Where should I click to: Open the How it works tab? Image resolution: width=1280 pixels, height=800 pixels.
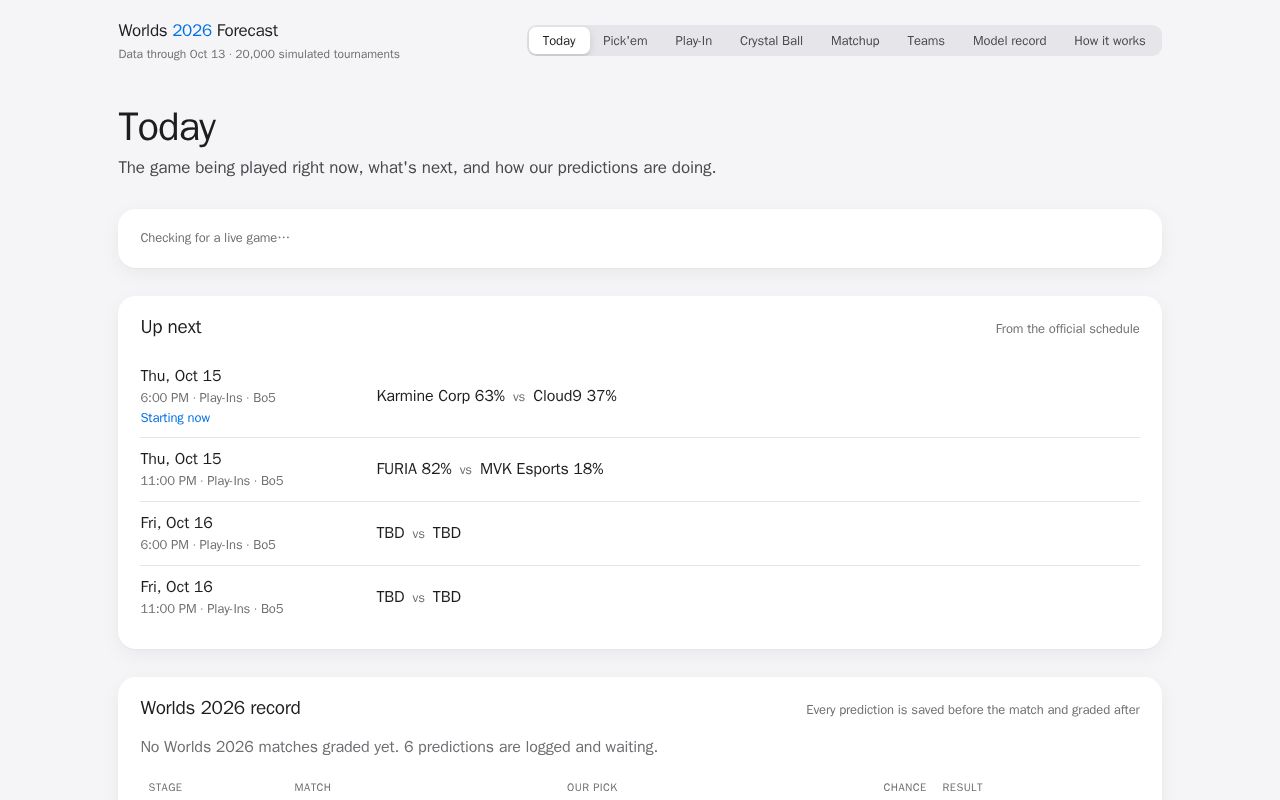pyautogui.click(x=1110, y=41)
